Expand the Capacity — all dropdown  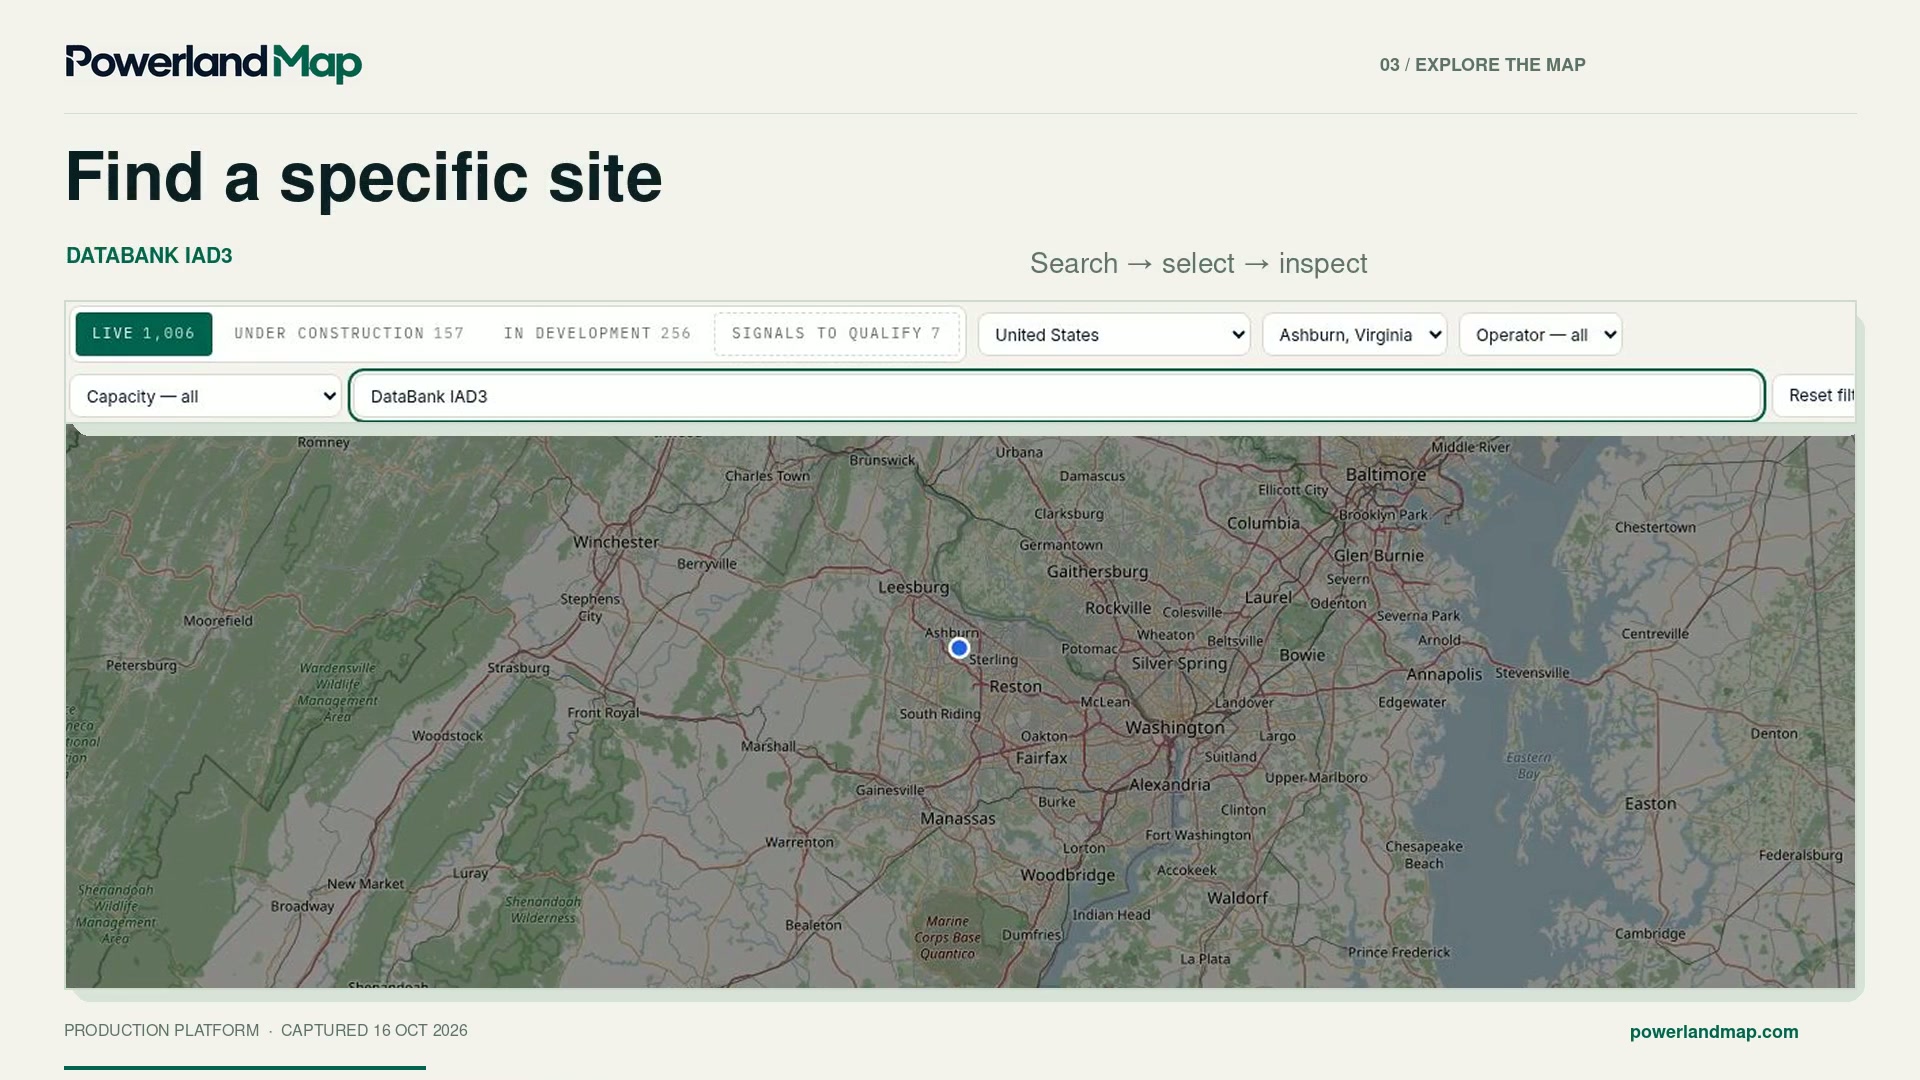point(205,397)
